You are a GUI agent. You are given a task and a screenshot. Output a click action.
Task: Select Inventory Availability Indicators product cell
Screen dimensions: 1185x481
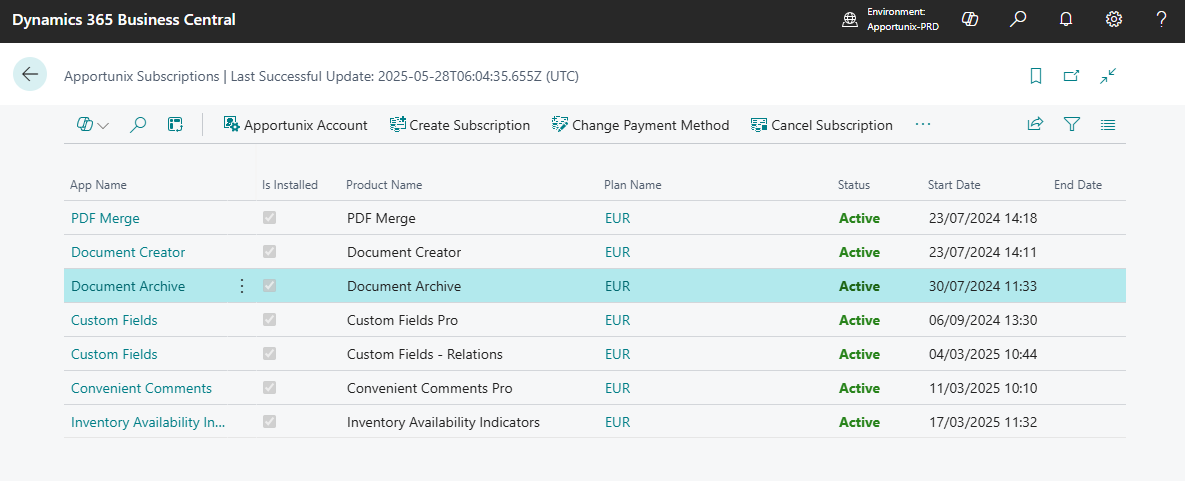click(443, 422)
